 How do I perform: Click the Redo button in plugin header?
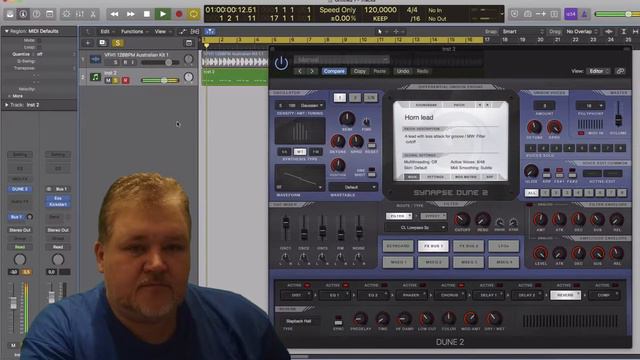click(422, 71)
